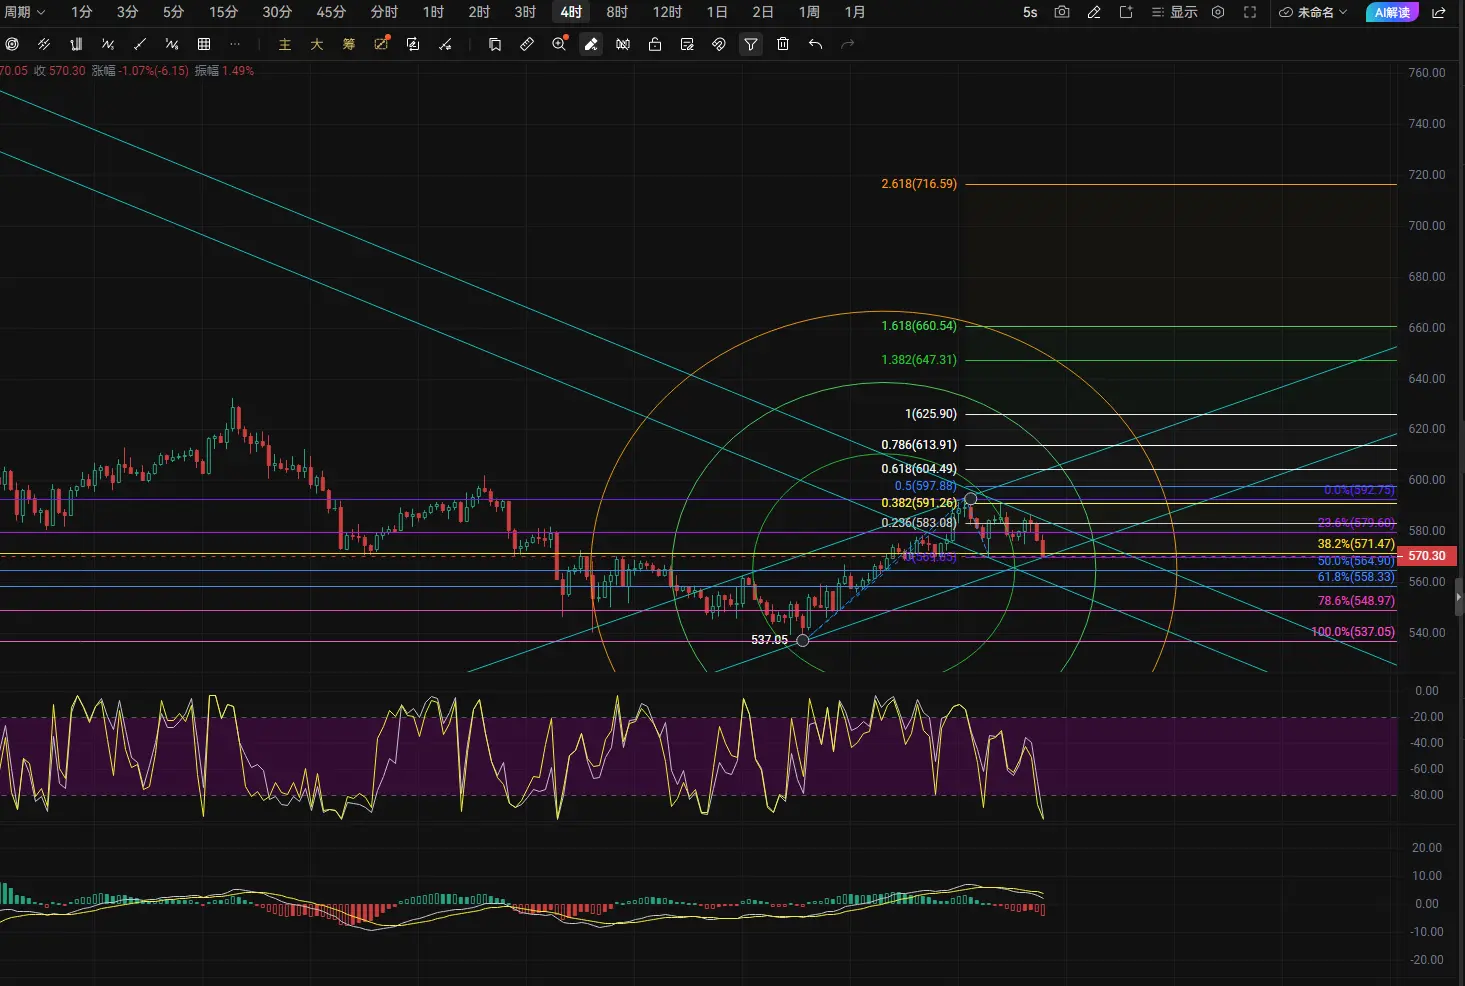Select the grid table drawing tool
This screenshot has width=1465, height=986.
[204, 44]
